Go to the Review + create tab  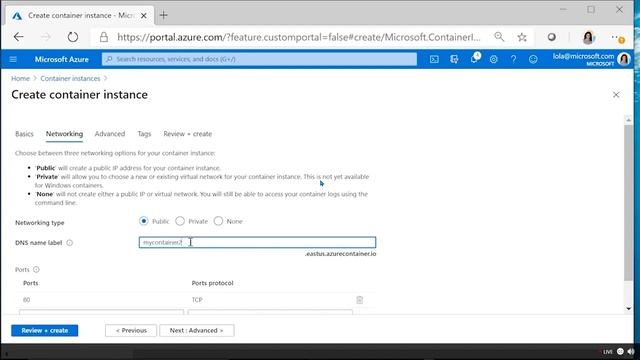(x=187, y=134)
